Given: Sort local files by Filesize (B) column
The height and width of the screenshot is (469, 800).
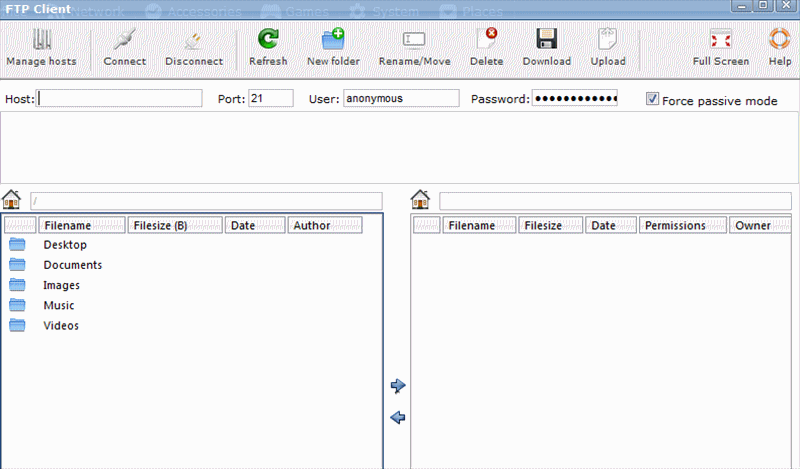Looking at the screenshot, I should 175,225.
